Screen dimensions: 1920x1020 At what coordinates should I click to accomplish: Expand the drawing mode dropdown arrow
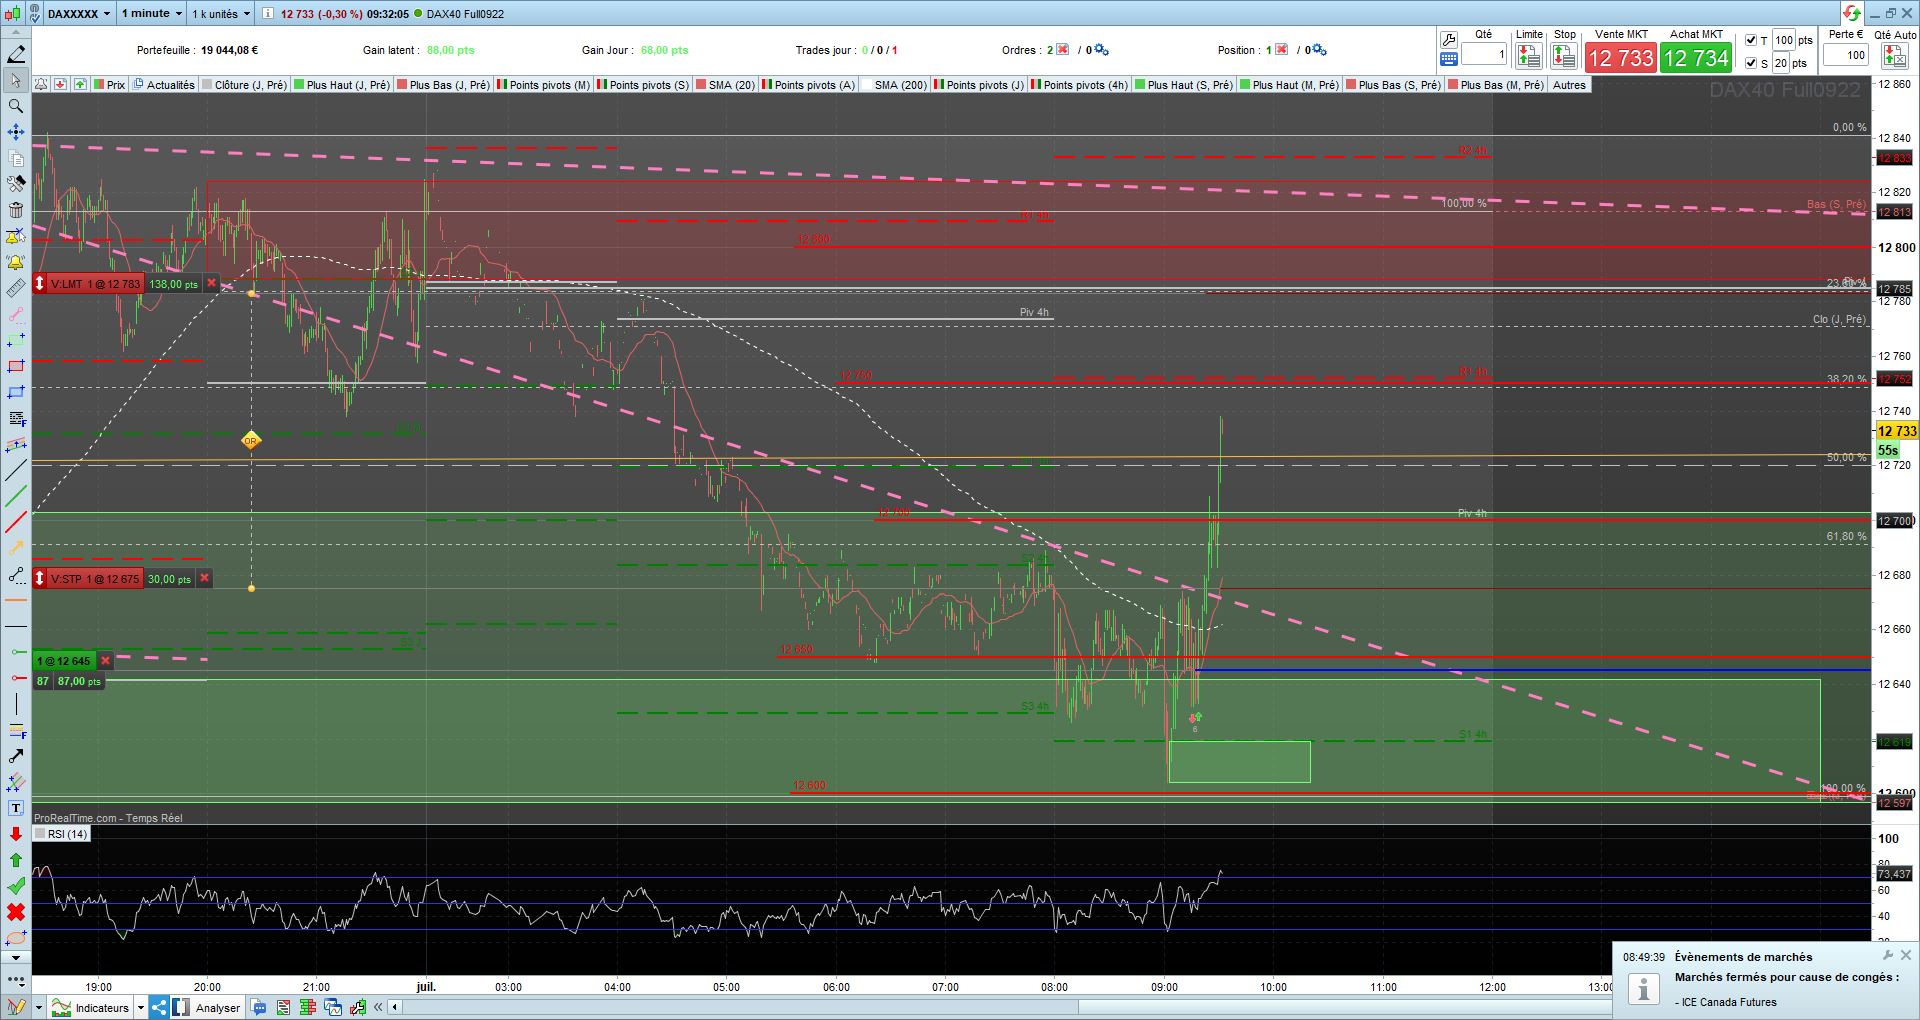click(x=39, y=1008)
